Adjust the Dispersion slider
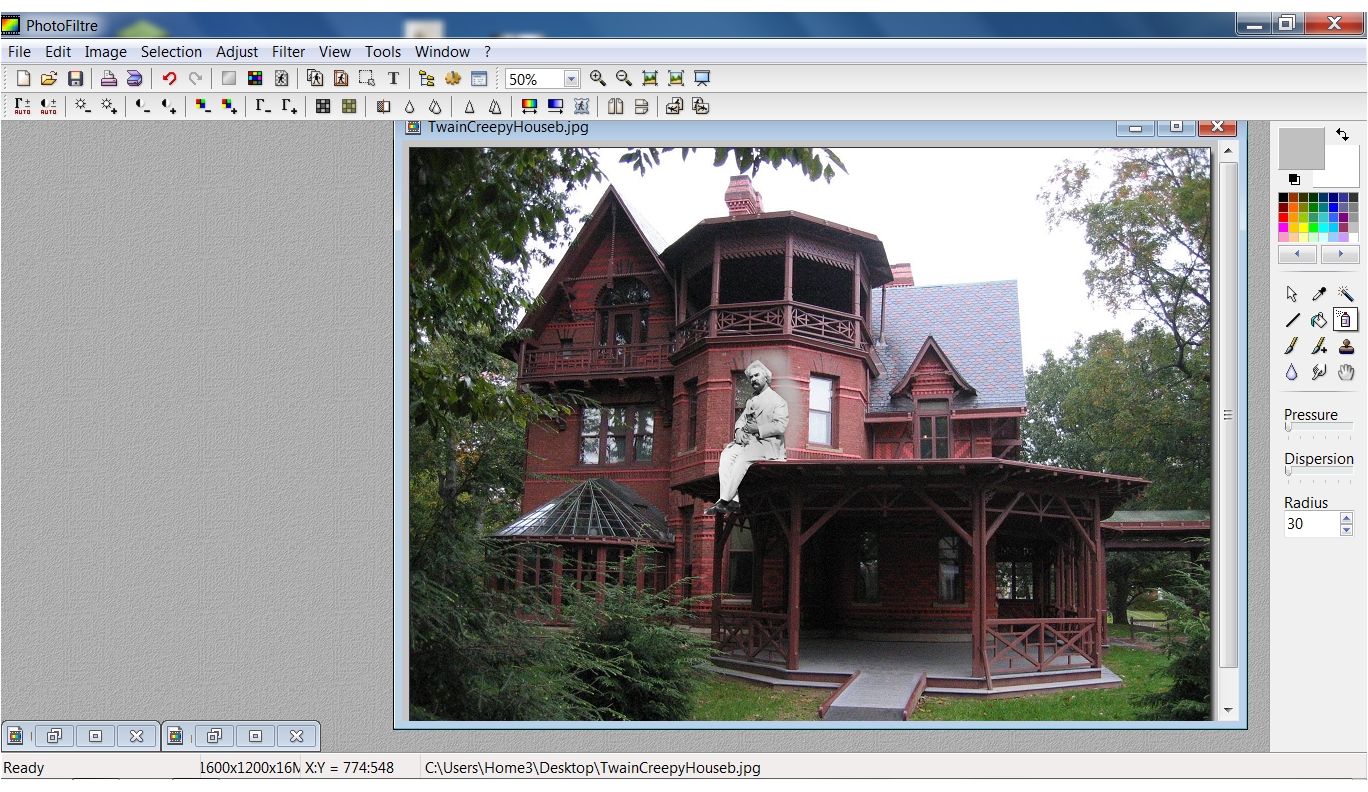 coord(1319,471)
